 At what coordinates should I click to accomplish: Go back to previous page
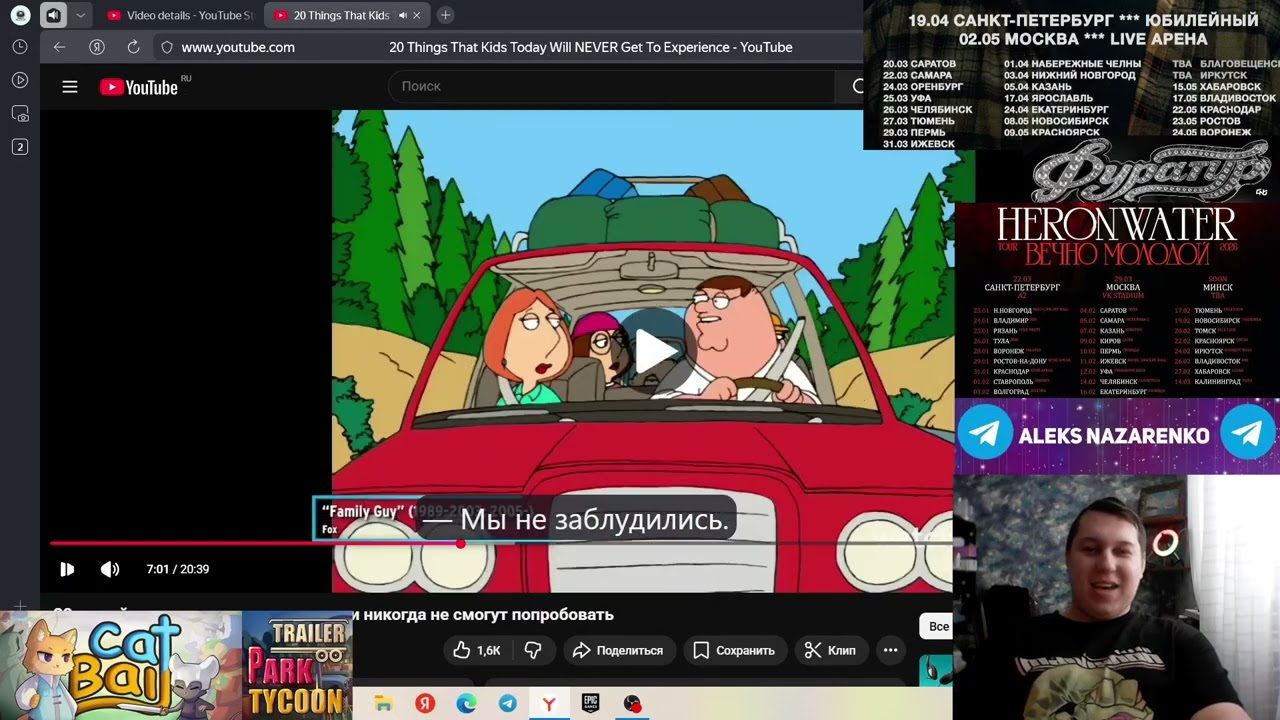pos(59,47)
